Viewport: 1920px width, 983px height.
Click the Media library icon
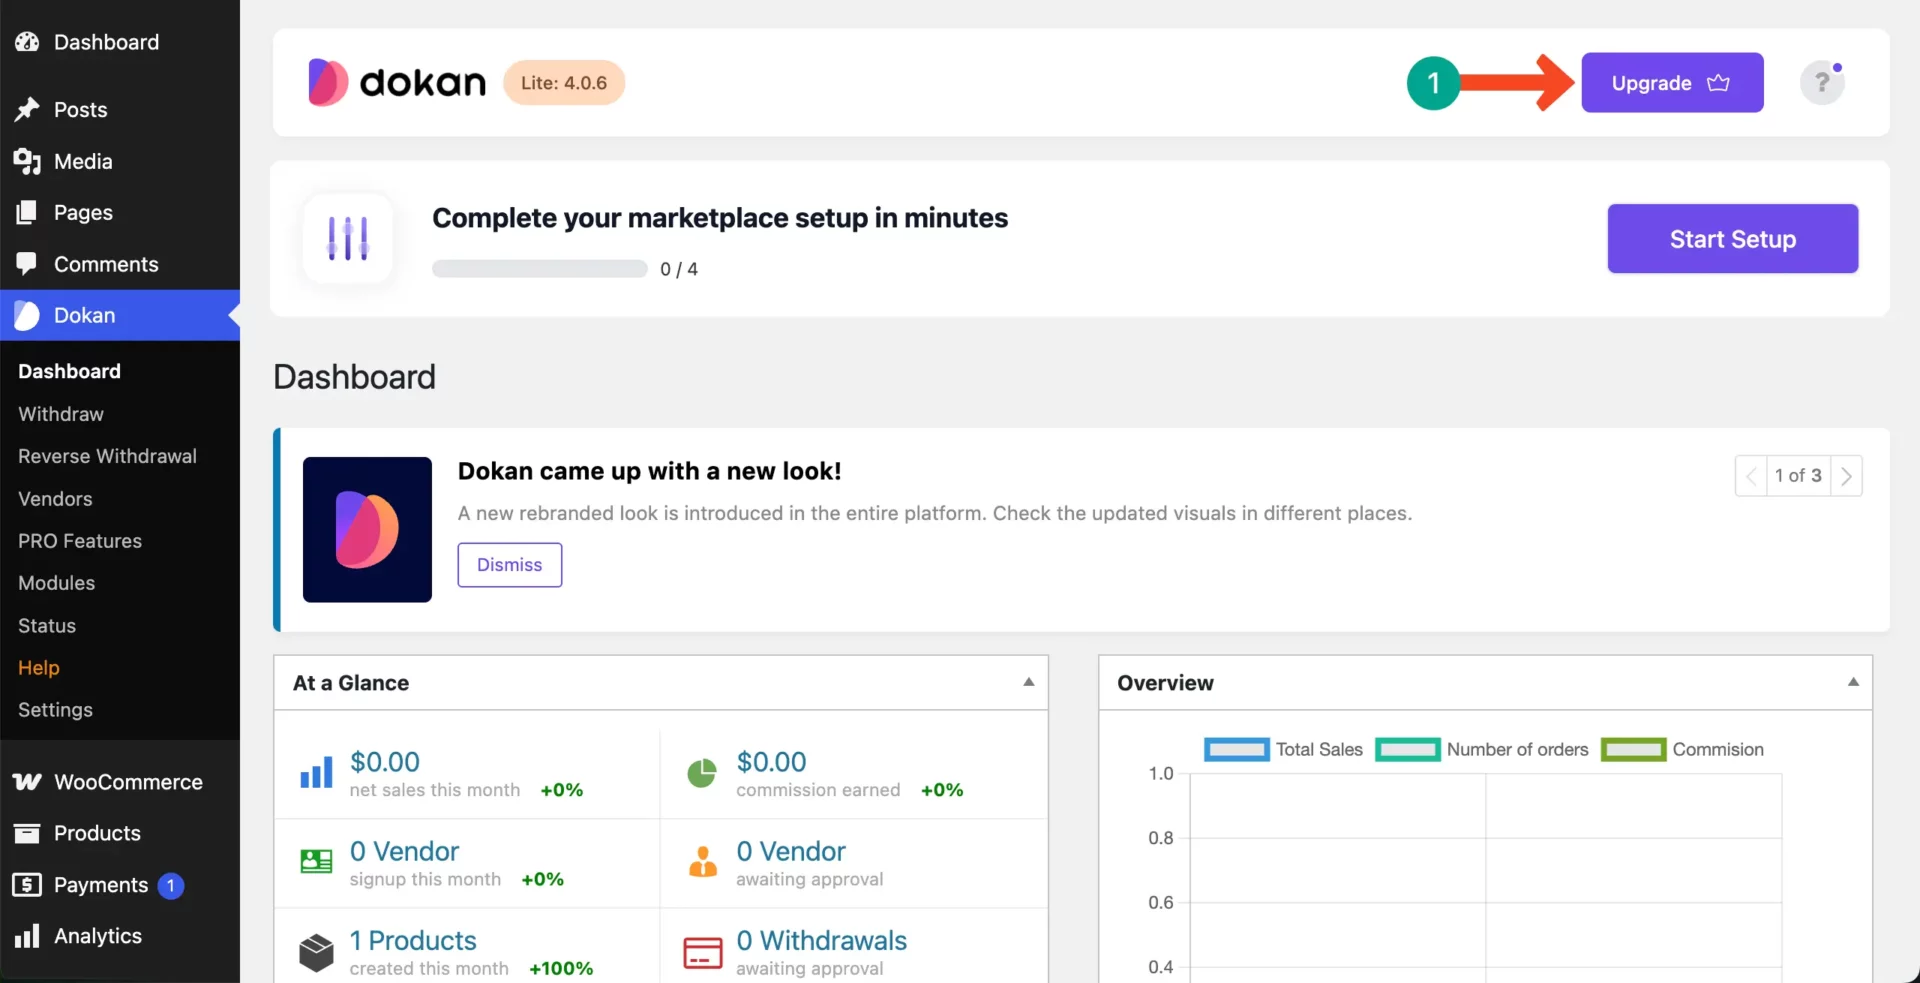pyautogui.click(x=27, y=161)
